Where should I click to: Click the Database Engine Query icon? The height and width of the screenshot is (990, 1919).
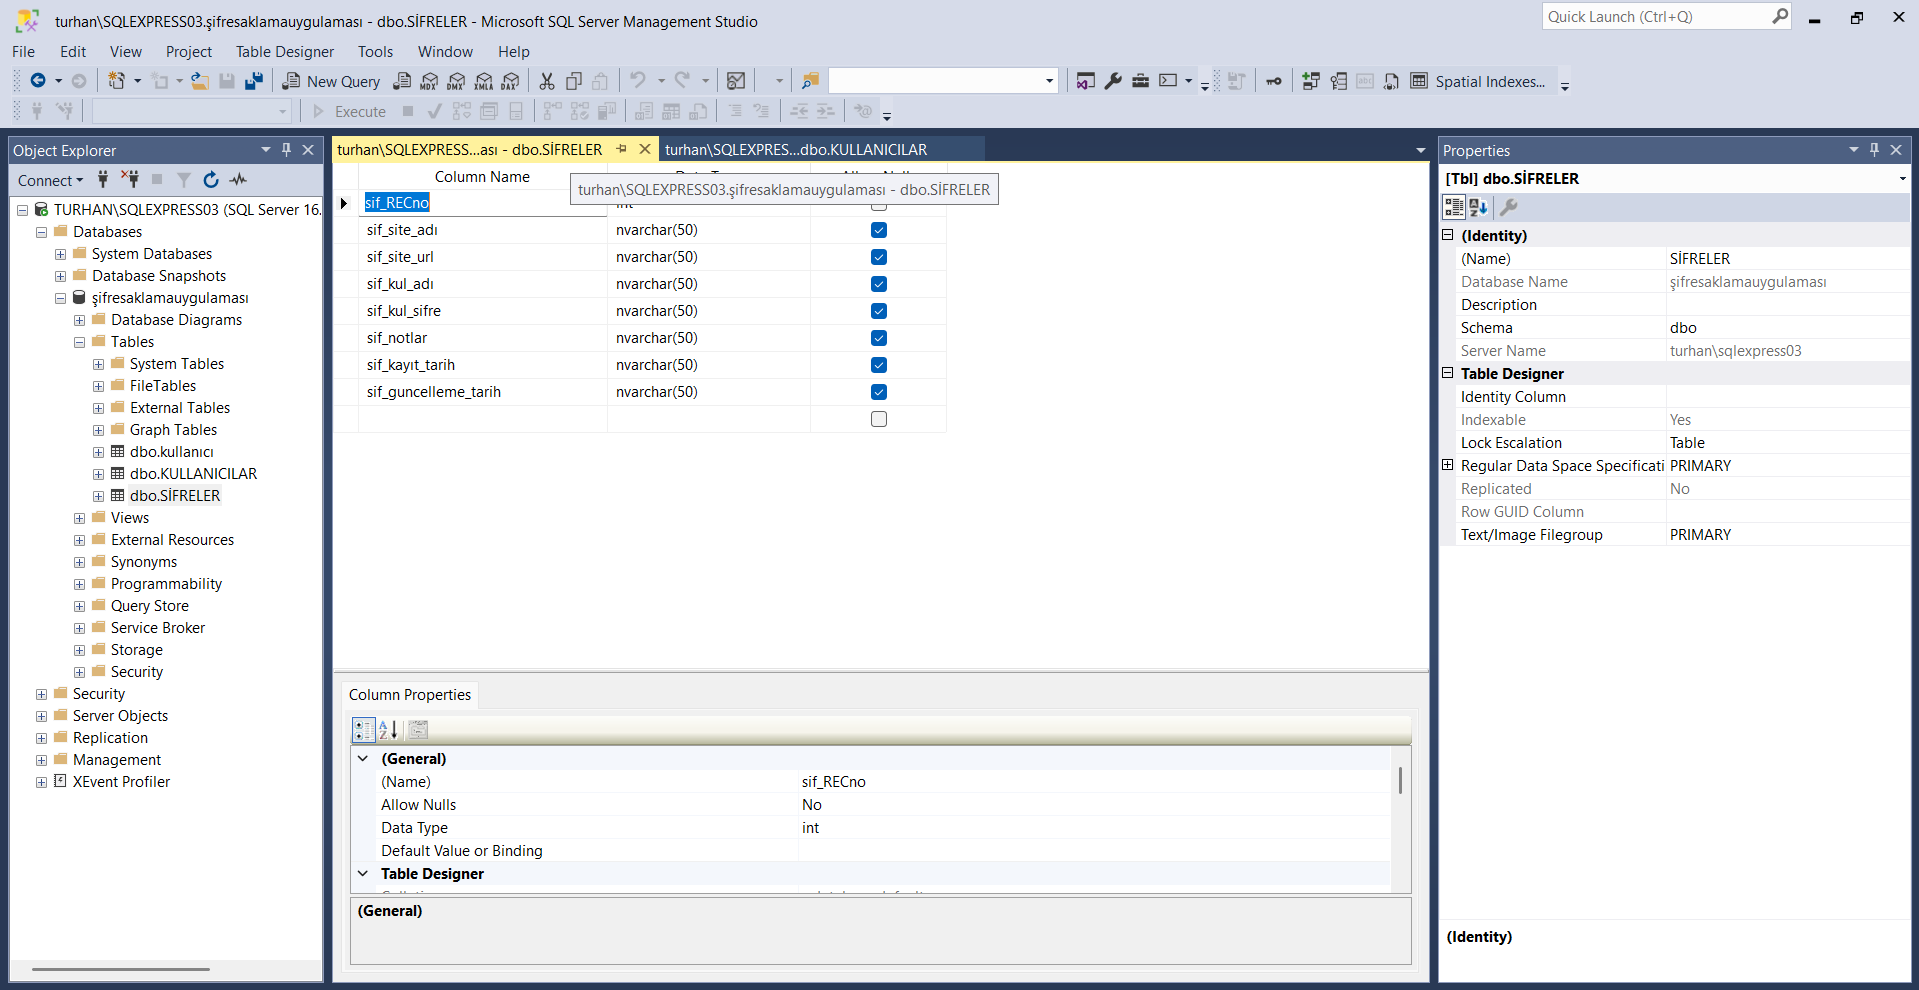(x=402, y=81)
